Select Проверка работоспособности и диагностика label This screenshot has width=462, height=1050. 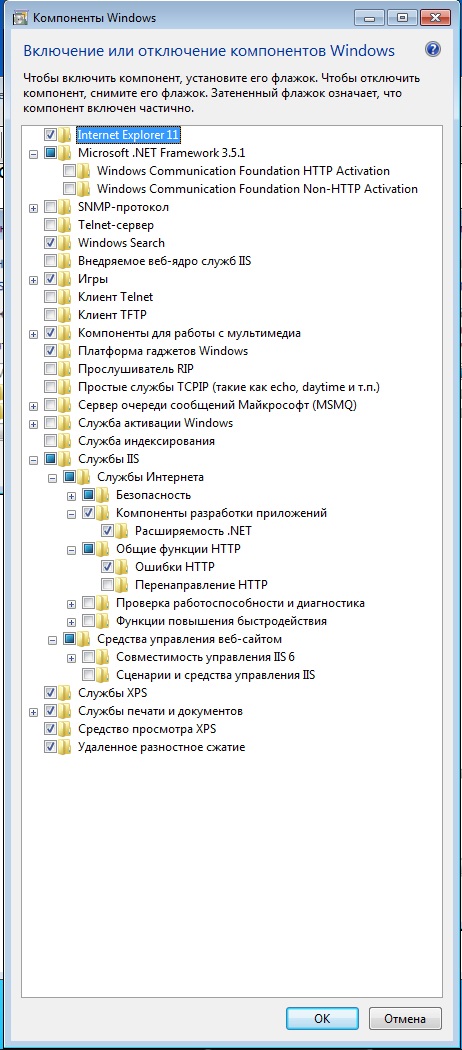click(x=240, y=603)
